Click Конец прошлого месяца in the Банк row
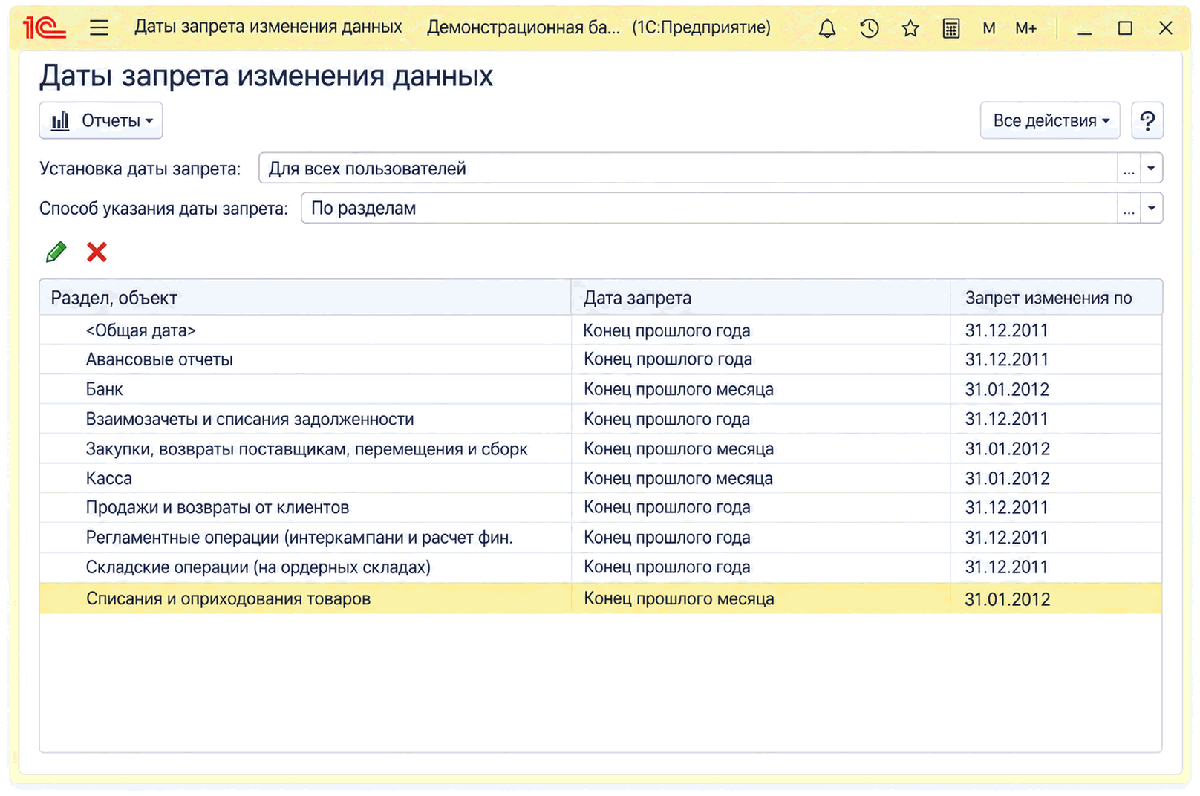Viewport: 1200px width, 796px height. coord(678,390)
